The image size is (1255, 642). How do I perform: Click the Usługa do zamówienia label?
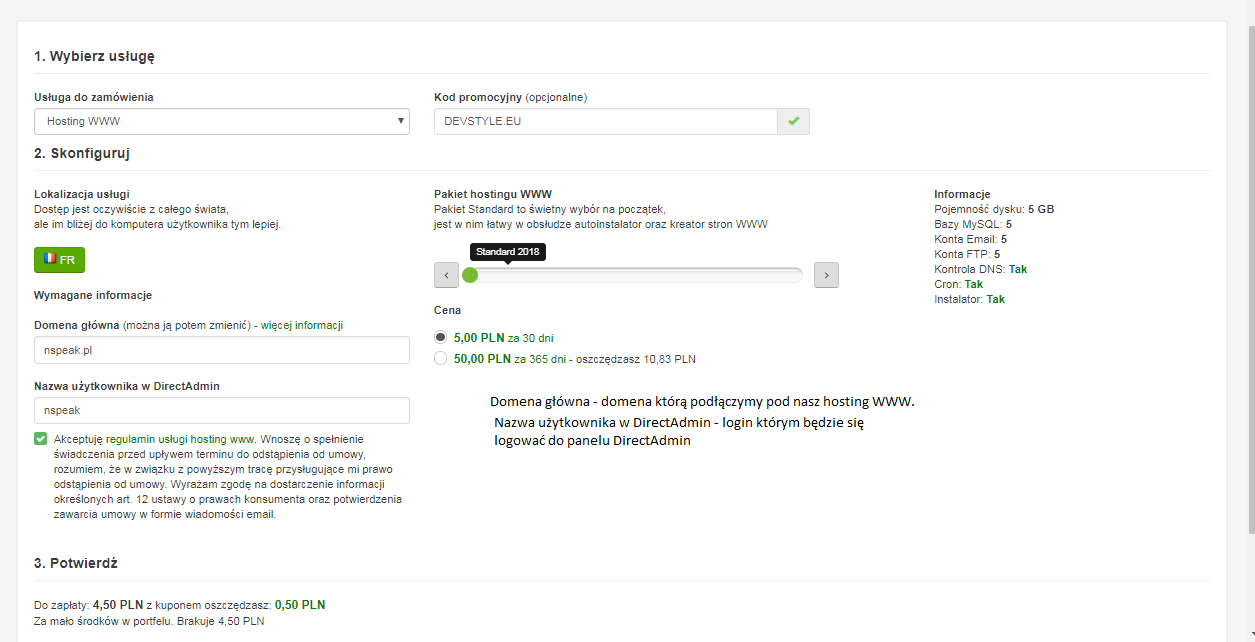click(x=94, y=97)
